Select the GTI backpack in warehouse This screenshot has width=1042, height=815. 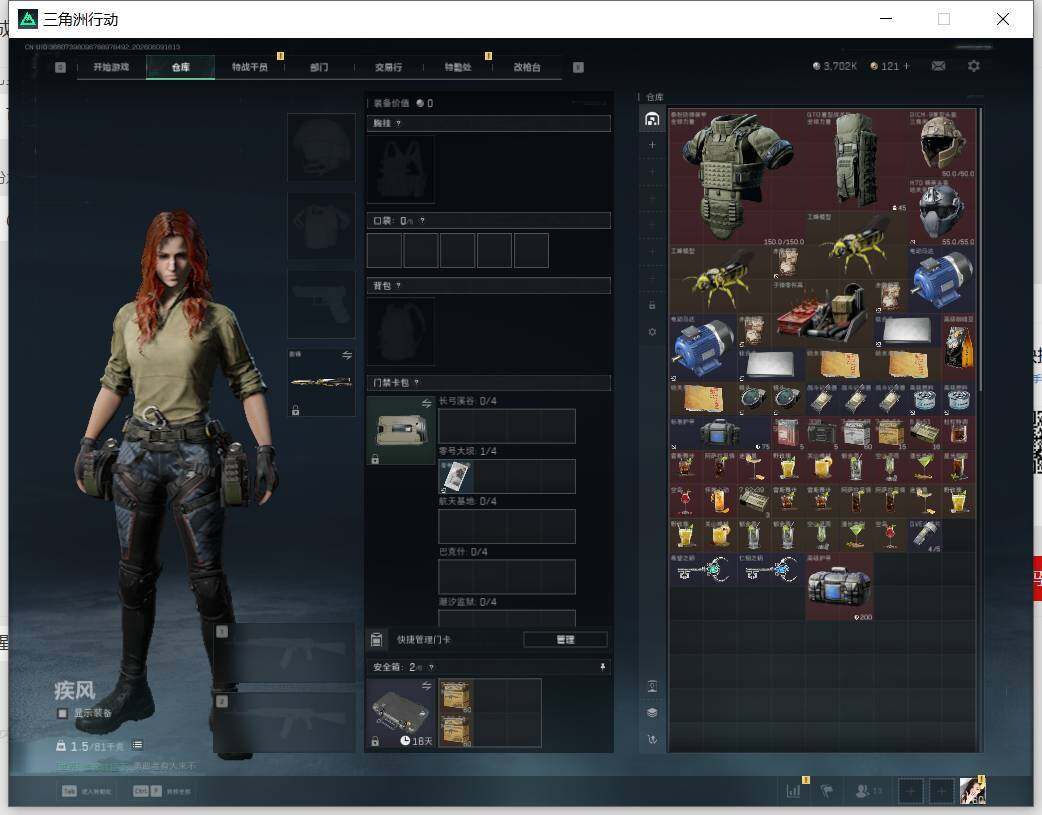[857, 161]
